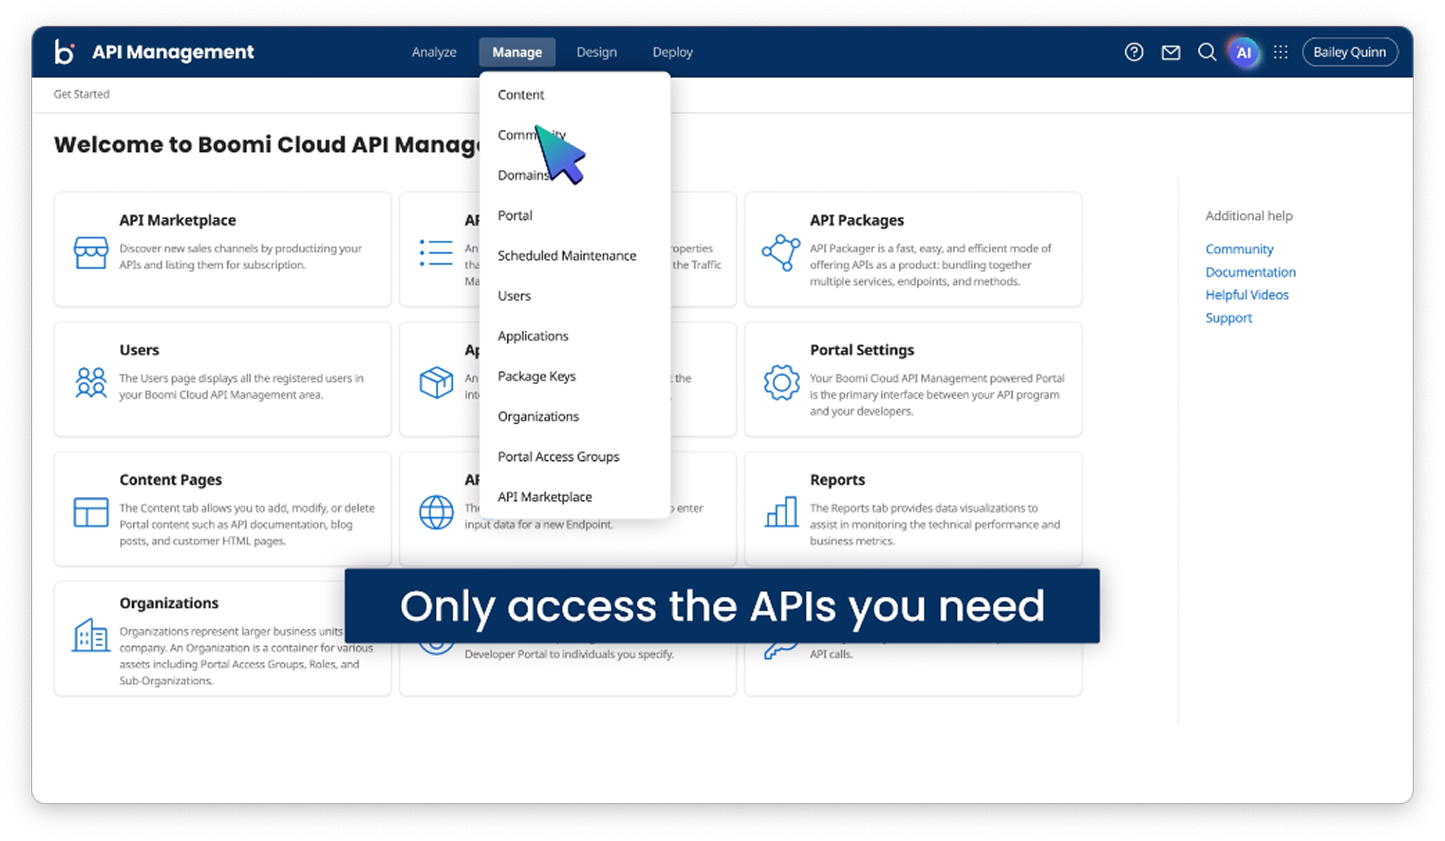Open the help question mark icon

coord(1133,52)
